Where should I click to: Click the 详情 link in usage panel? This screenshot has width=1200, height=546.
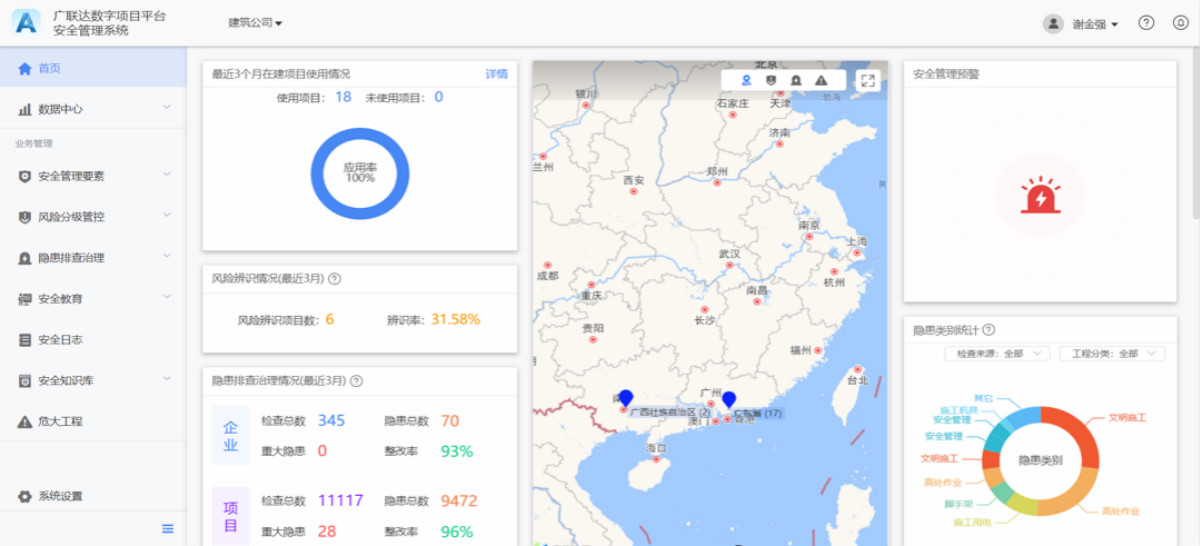[496, 74]
